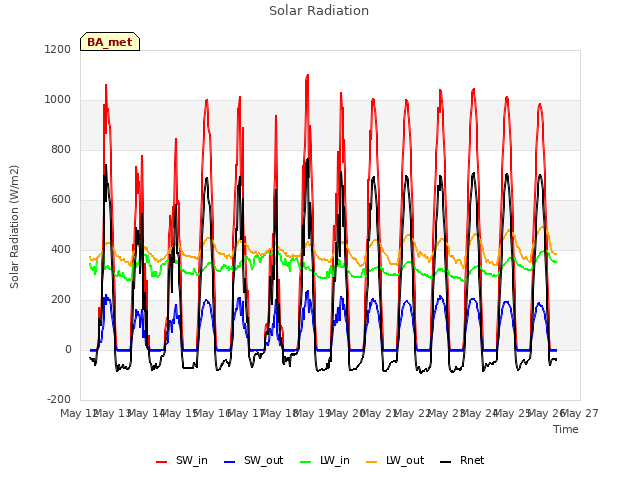
Task: Click the green LW_in legend swatch
Action: point(306,462)
